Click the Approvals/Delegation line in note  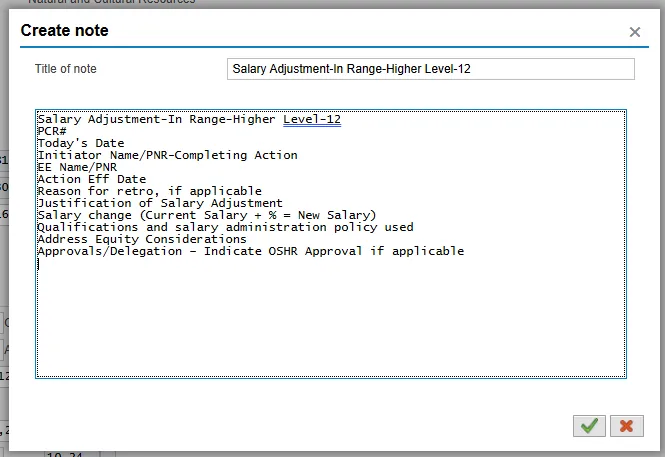point(250,251)
